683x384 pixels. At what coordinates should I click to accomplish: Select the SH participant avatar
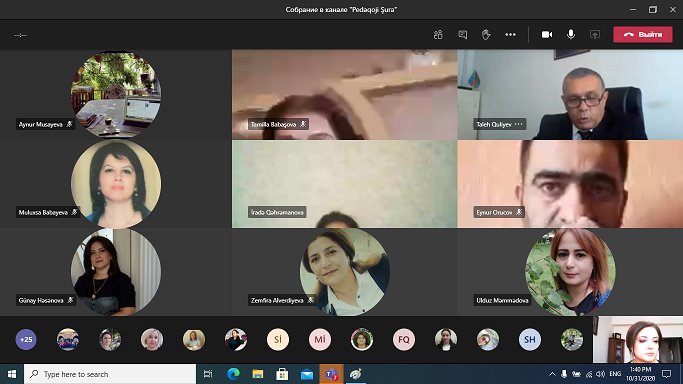(x=530, y=340)
